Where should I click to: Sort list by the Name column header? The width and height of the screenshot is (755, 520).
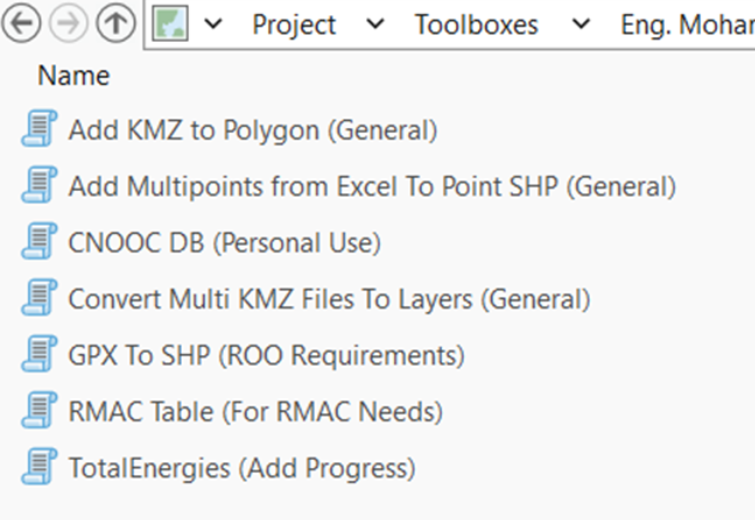(x=73, y=75)
